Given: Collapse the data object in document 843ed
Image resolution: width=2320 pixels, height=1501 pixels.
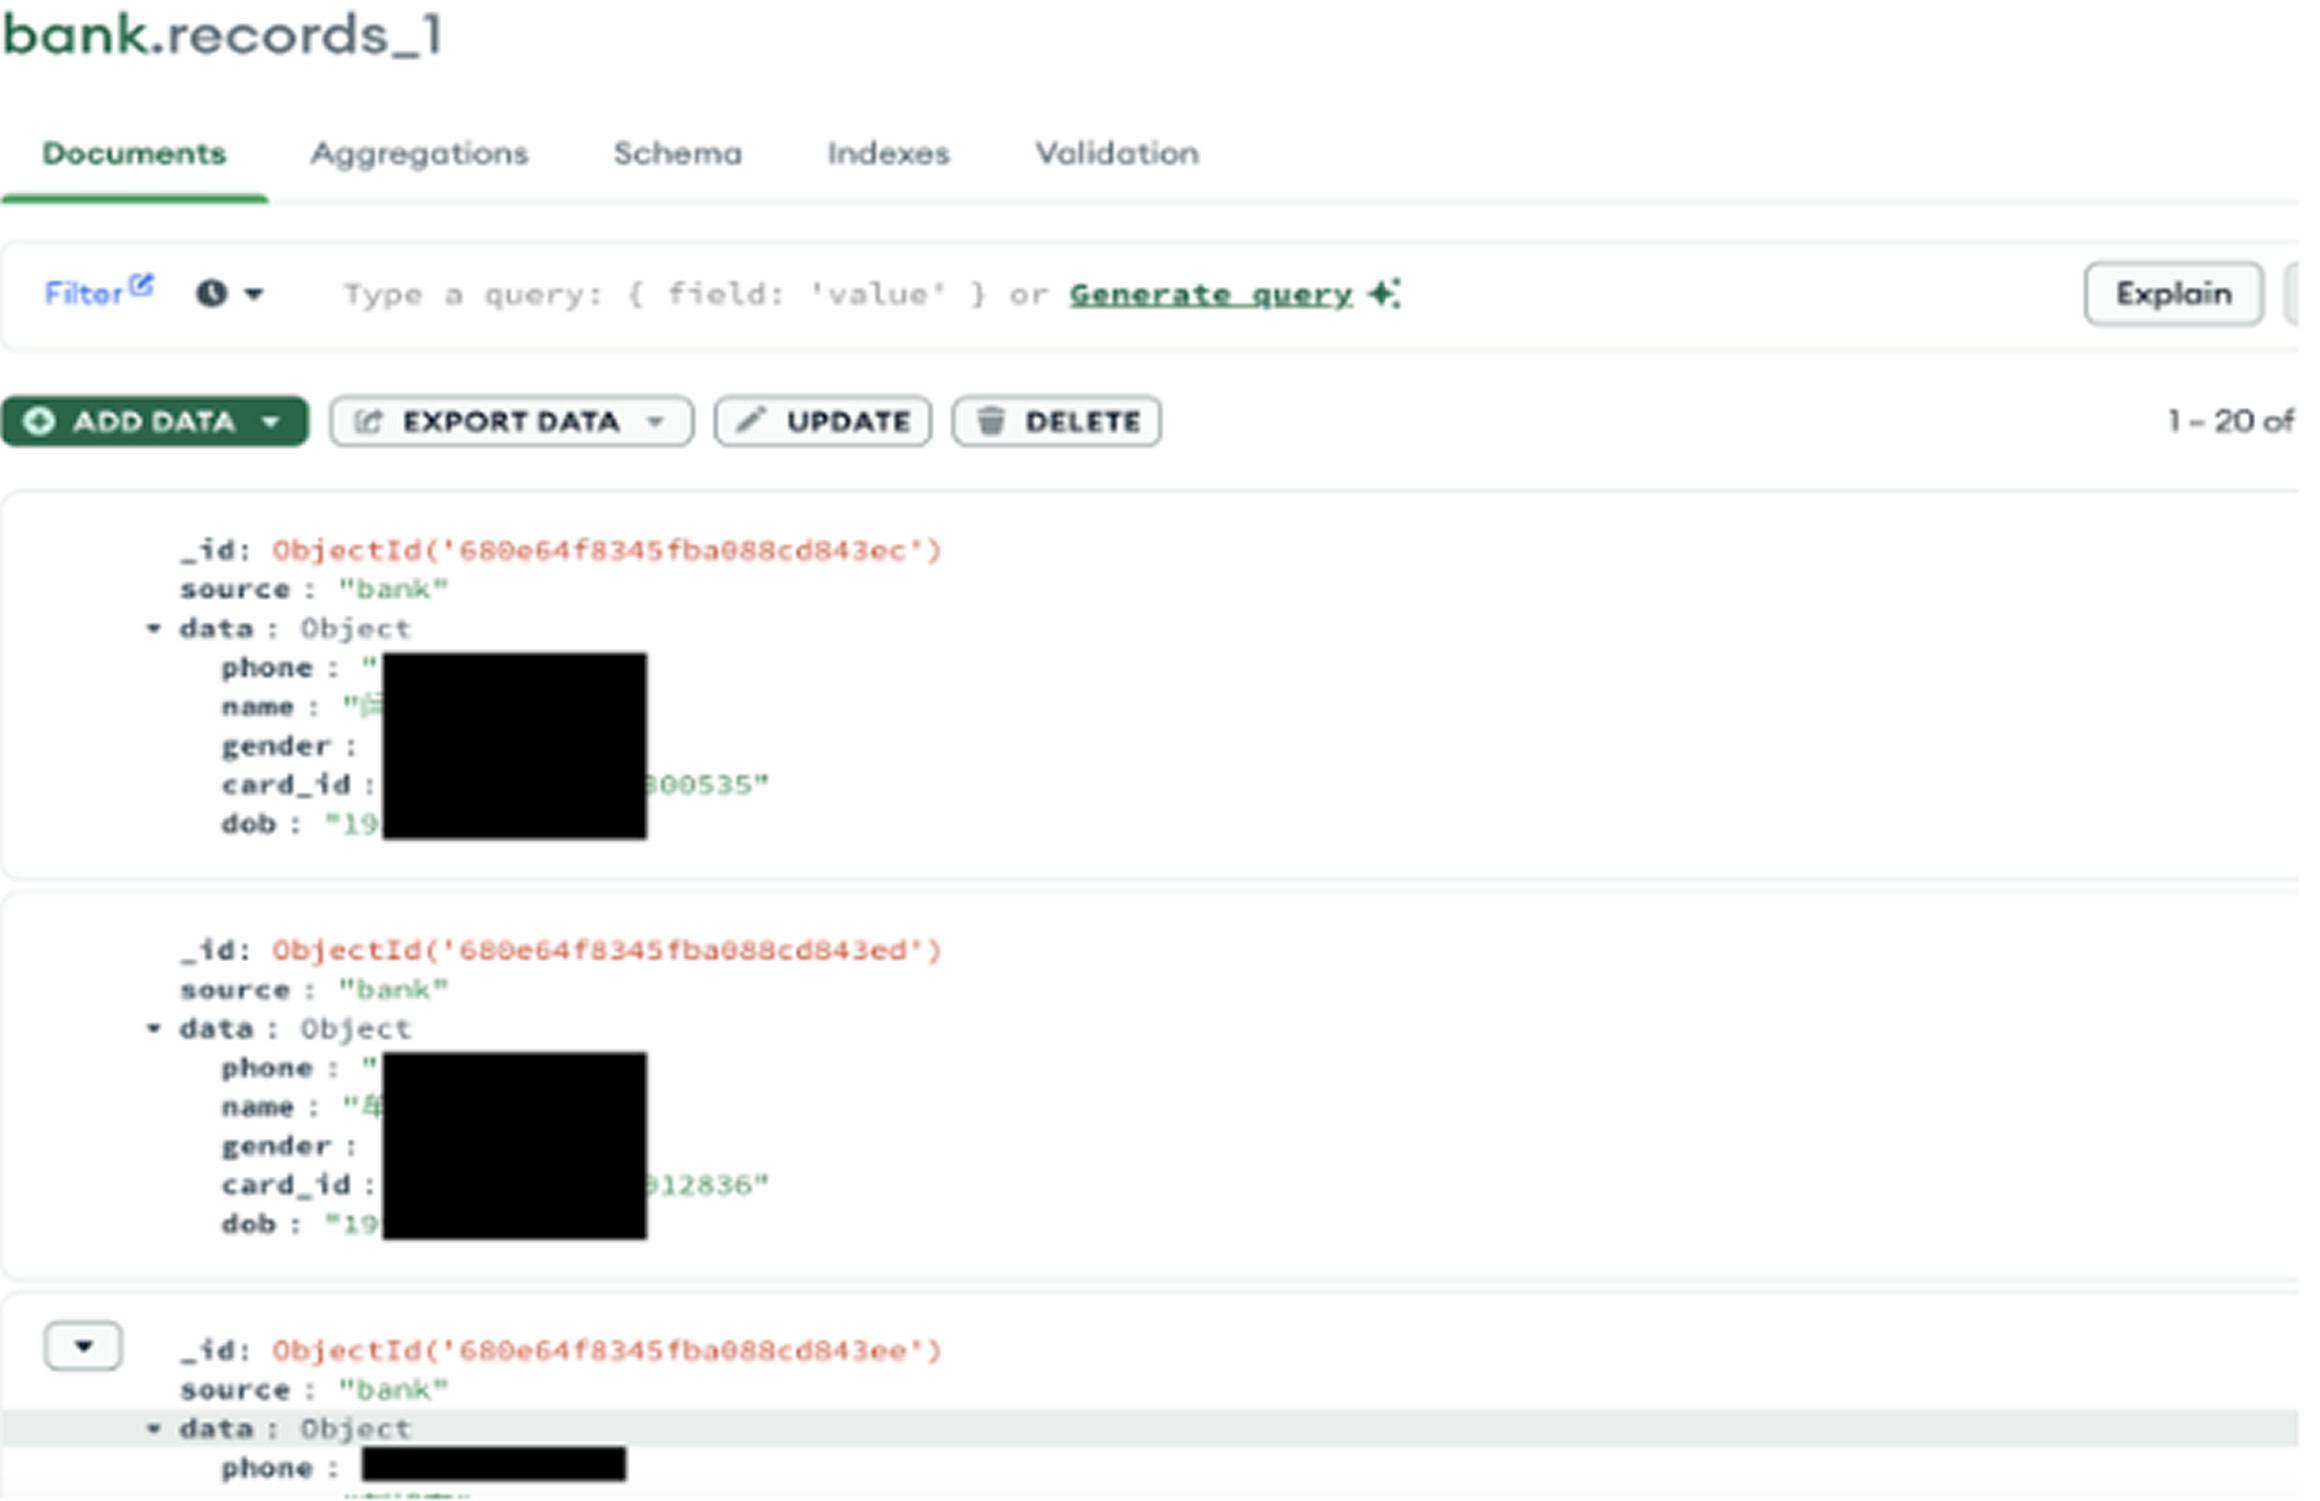Looking at the screenshot, I should [153, 1029].
